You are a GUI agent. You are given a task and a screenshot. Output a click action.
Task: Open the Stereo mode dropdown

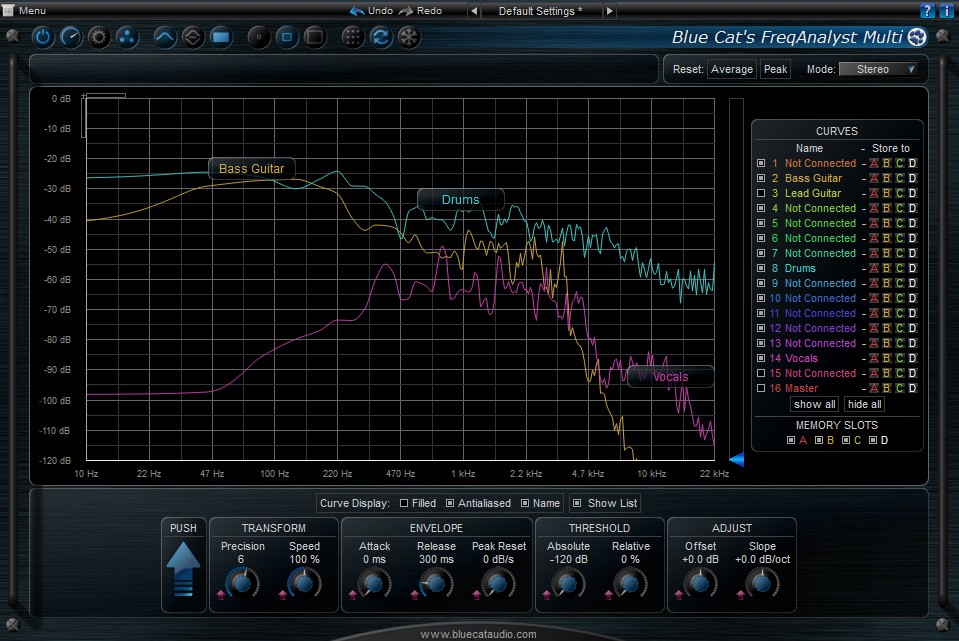click(879, 69)
